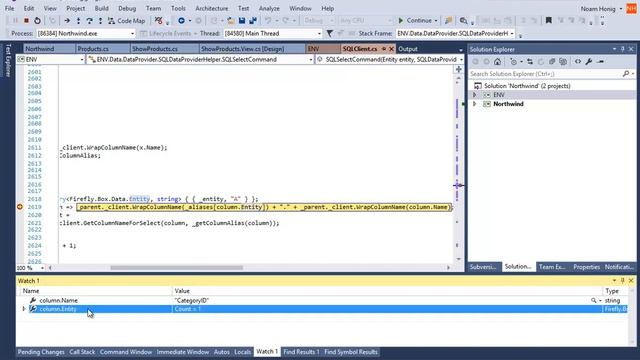This screenshot has height=360, width=640.
Task: Continue debugging execution
Action: pyautogui.click(x=415, y=20)
